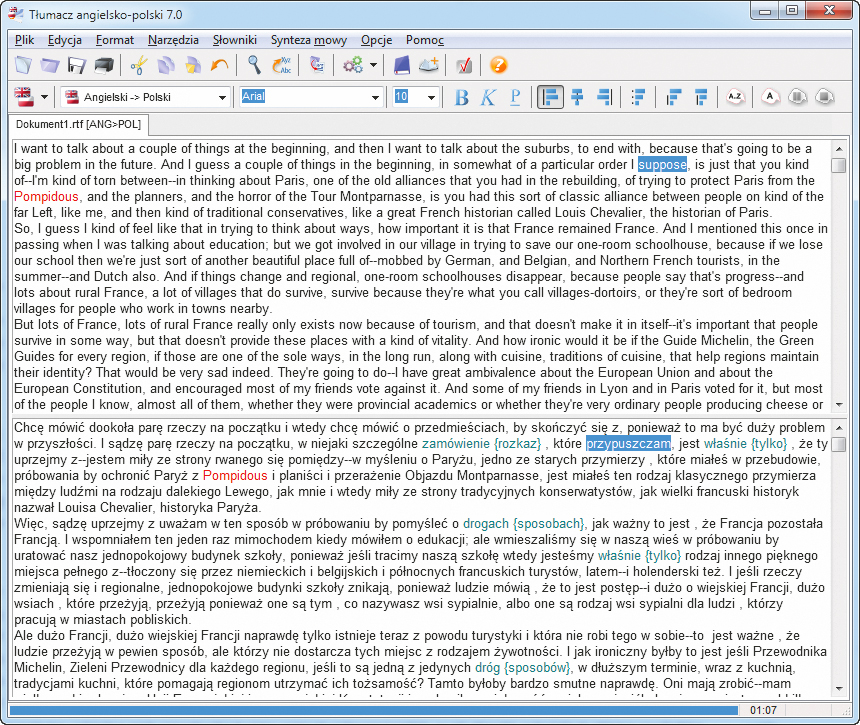The image size is (860, 725).
Task: Open the Arial font name dropdown
Action: point(375,97)
